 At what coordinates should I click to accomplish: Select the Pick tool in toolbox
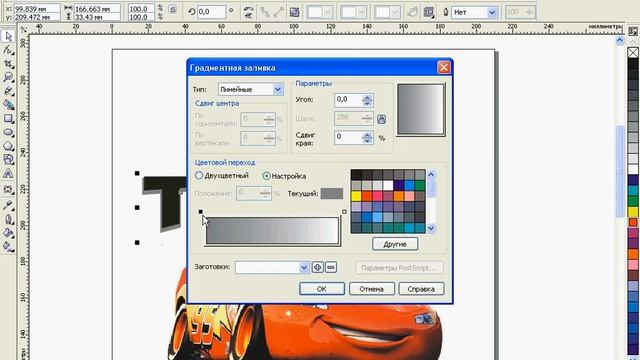point(8,36)
